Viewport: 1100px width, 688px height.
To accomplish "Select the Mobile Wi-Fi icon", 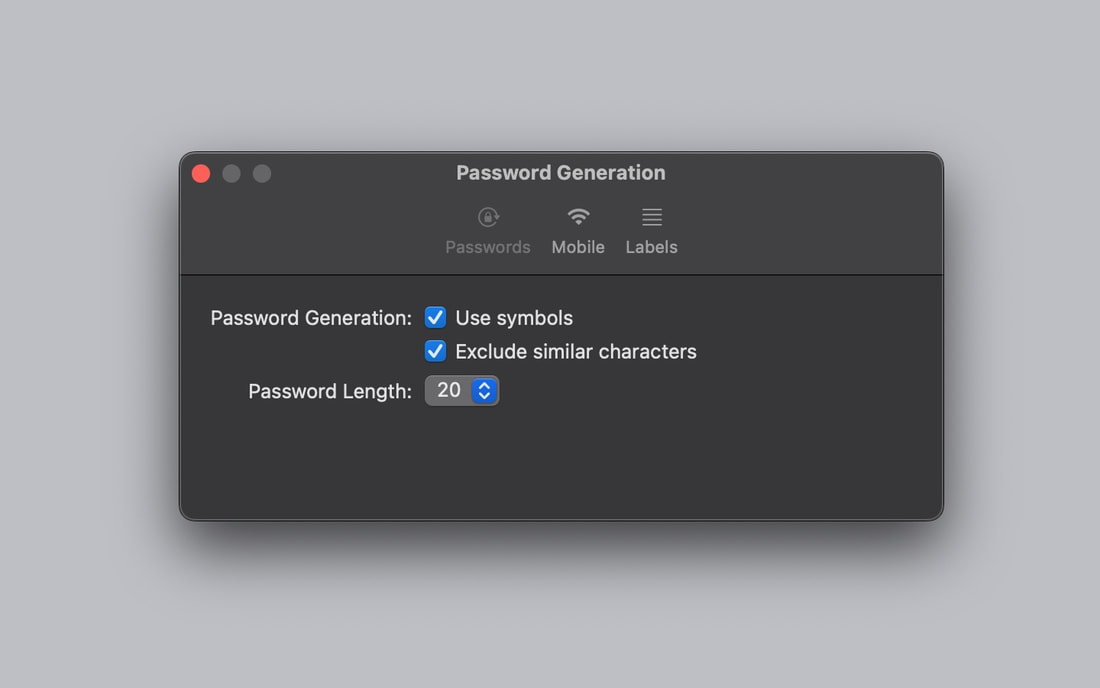I will pyautogui.click(x=578, y=217).
